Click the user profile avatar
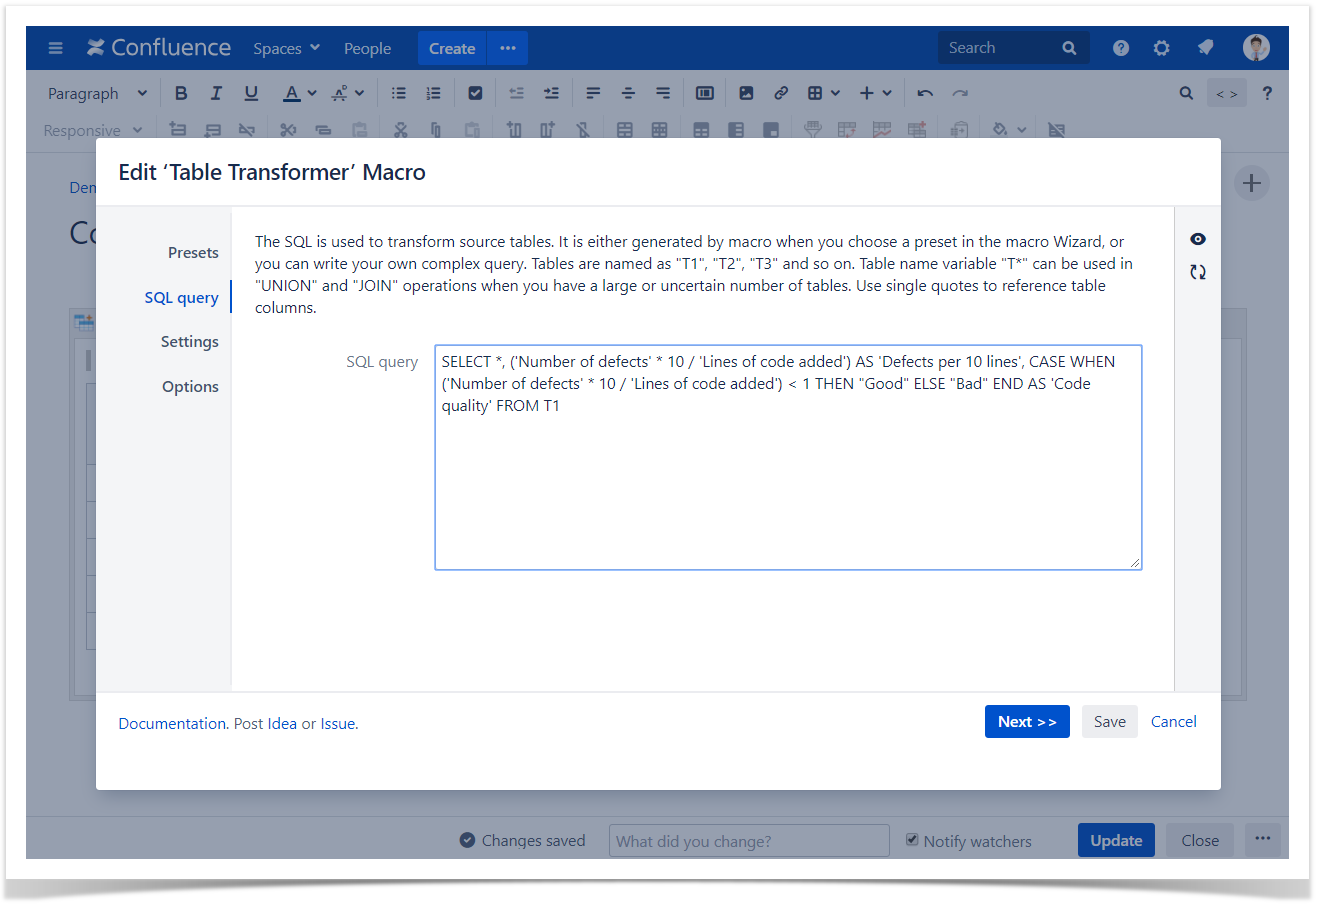Viewport: 1323px width, 908px height. click(x=1256, y=47)
